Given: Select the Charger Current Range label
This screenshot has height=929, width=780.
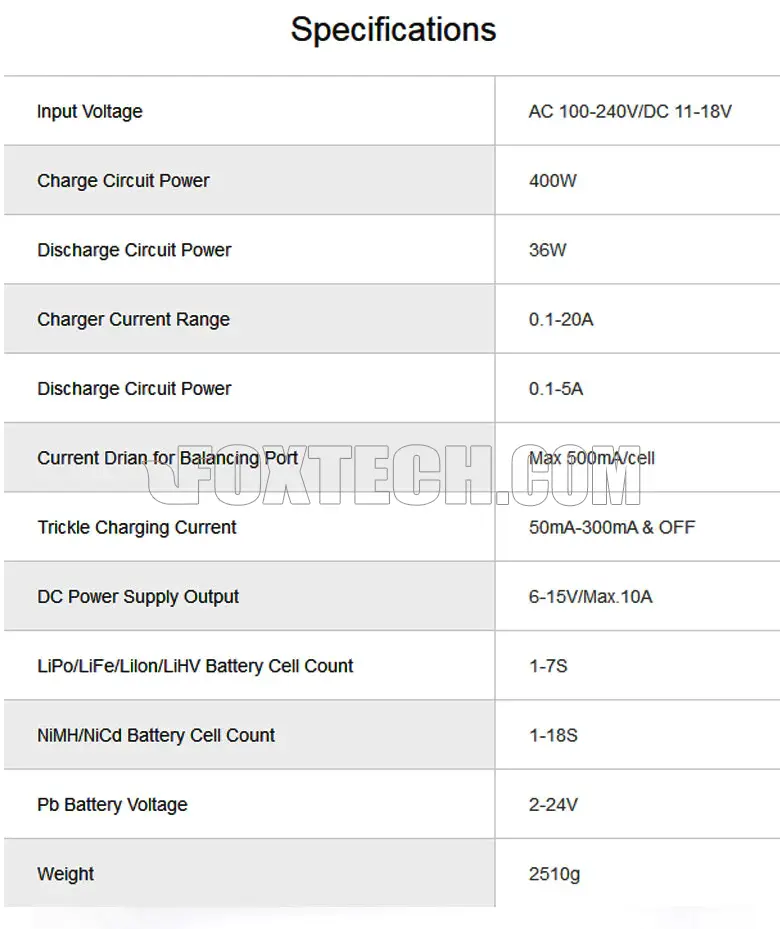Looking at the screenshot, I should click(133, 320).
